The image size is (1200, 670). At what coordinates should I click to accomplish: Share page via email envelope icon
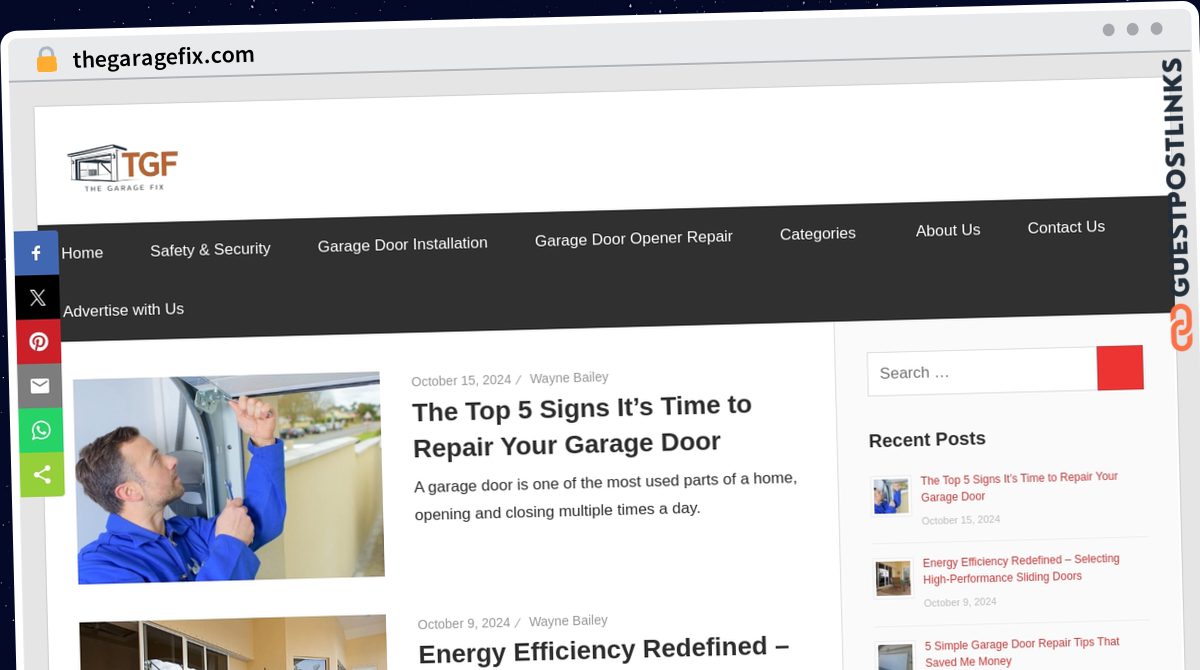[x=39, y=386]
